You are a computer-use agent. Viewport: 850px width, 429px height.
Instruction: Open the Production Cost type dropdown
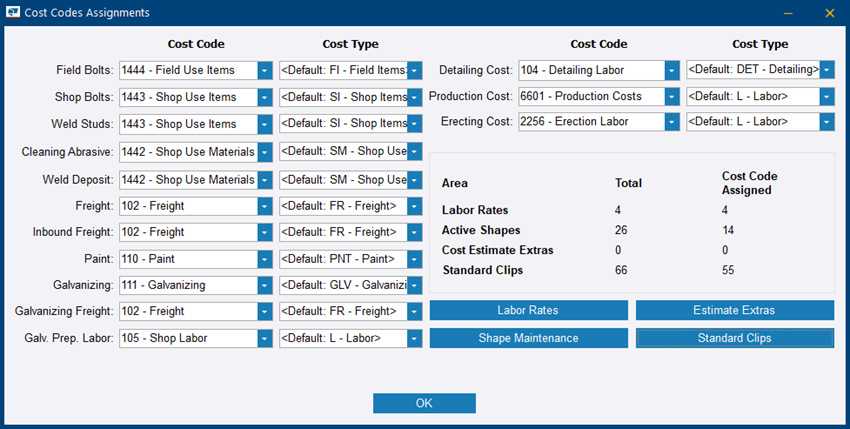[826, 96]
